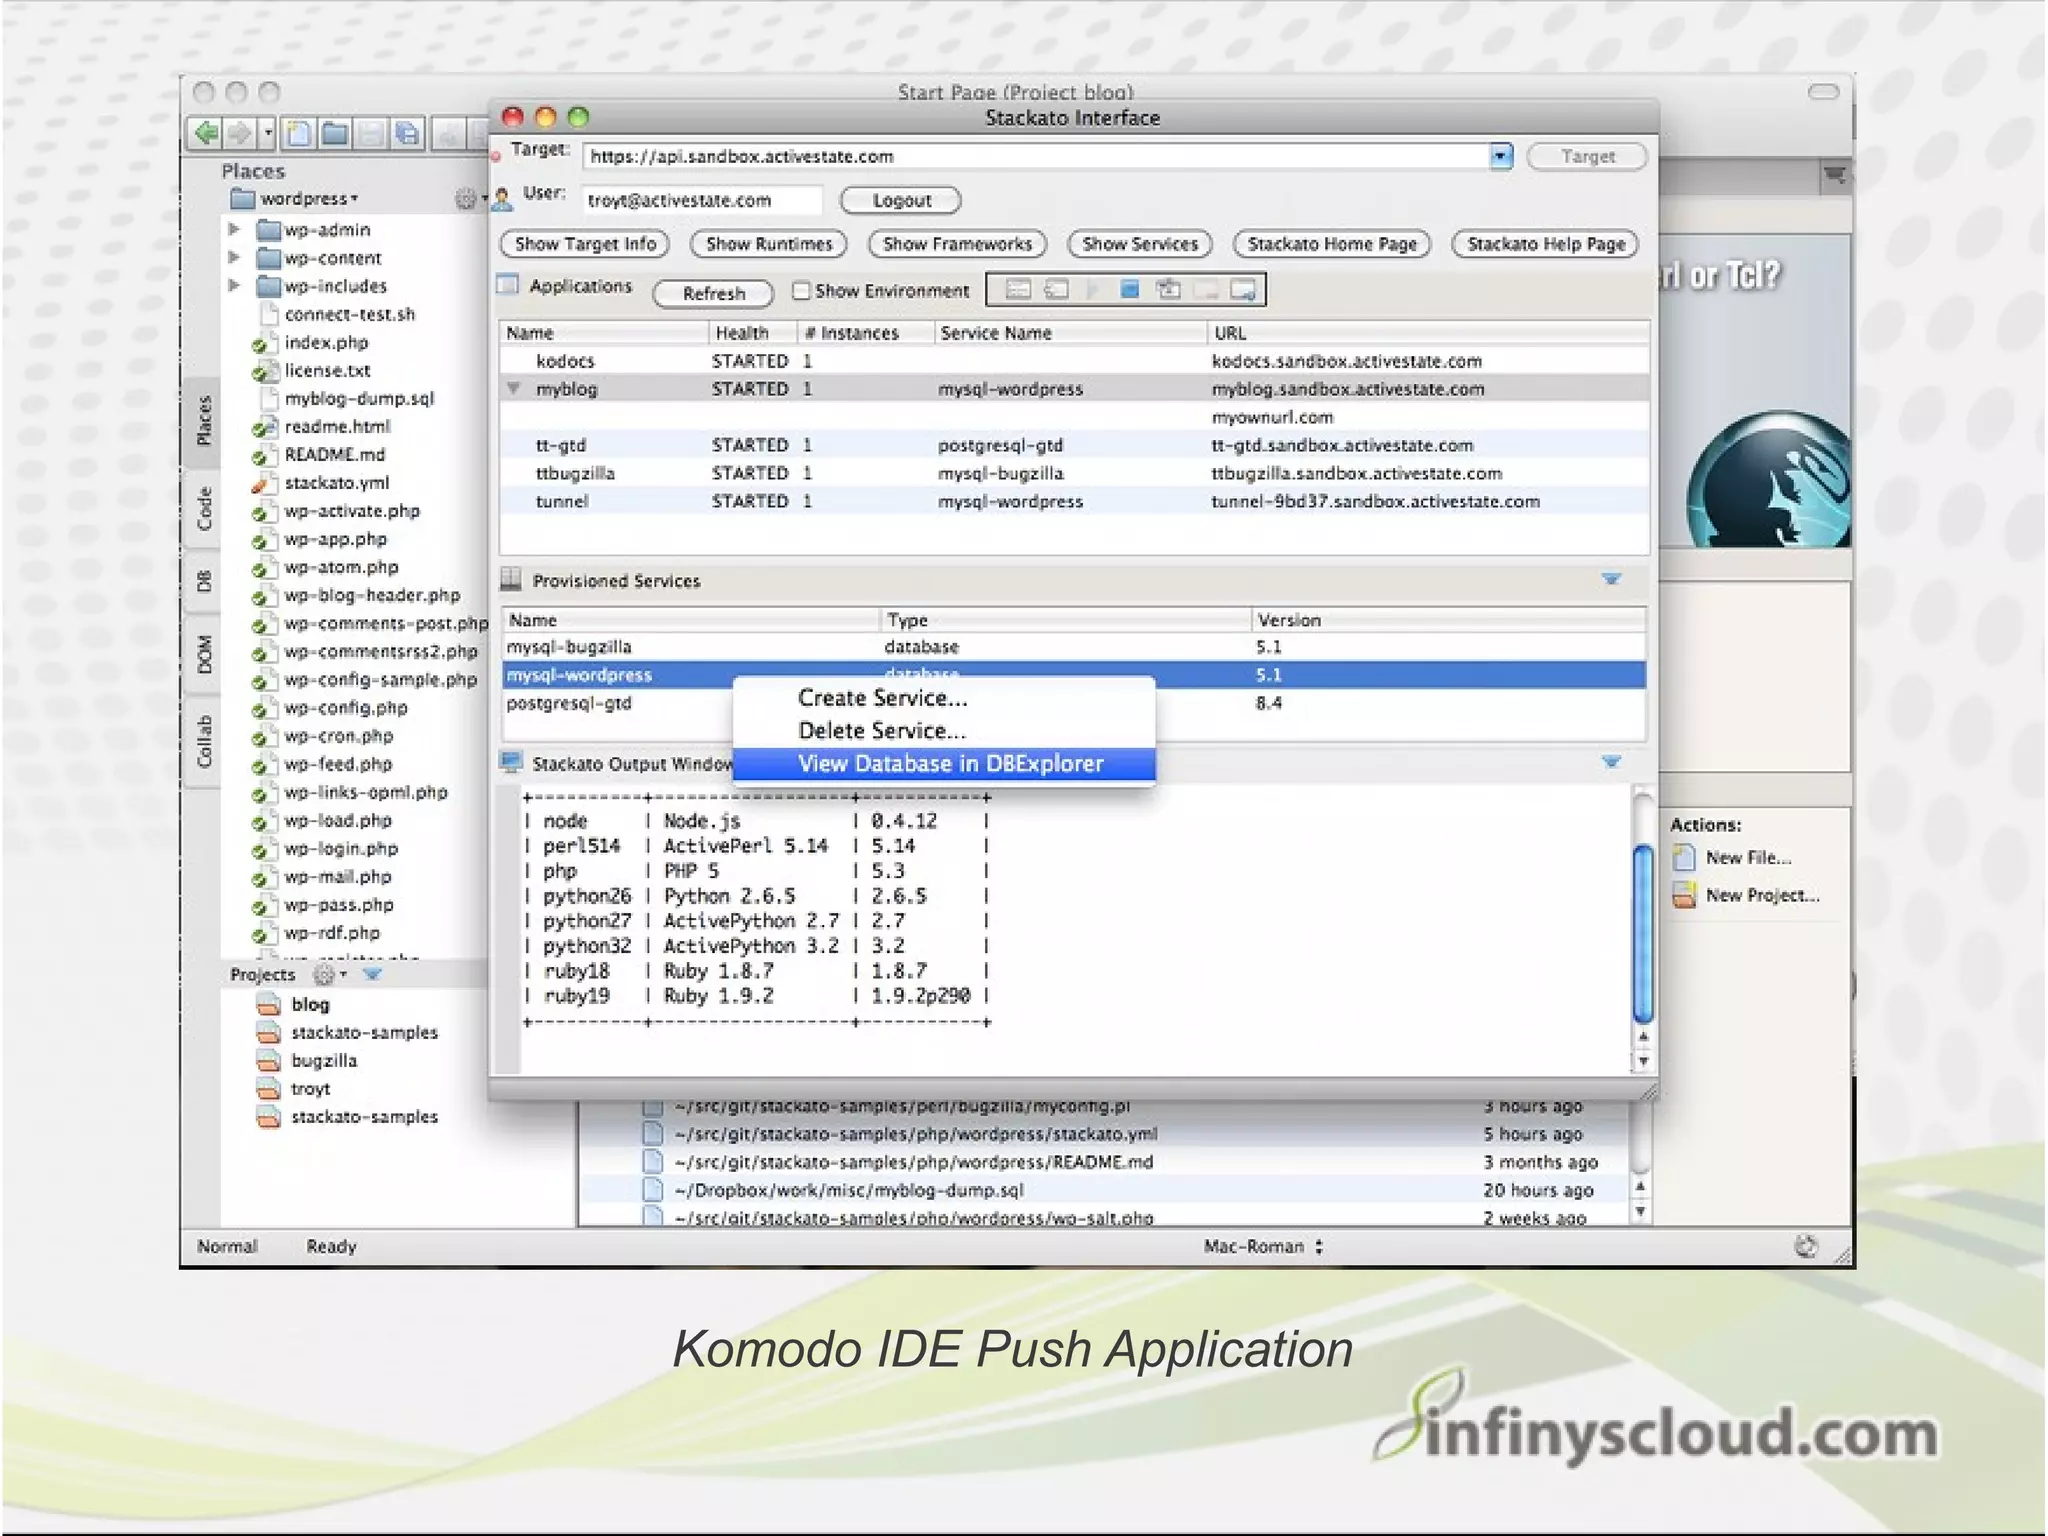Enable the Show Environment checkbox
This screenshot has width=2048, height=1536.
pyautogui.click(x=801, y=291)
